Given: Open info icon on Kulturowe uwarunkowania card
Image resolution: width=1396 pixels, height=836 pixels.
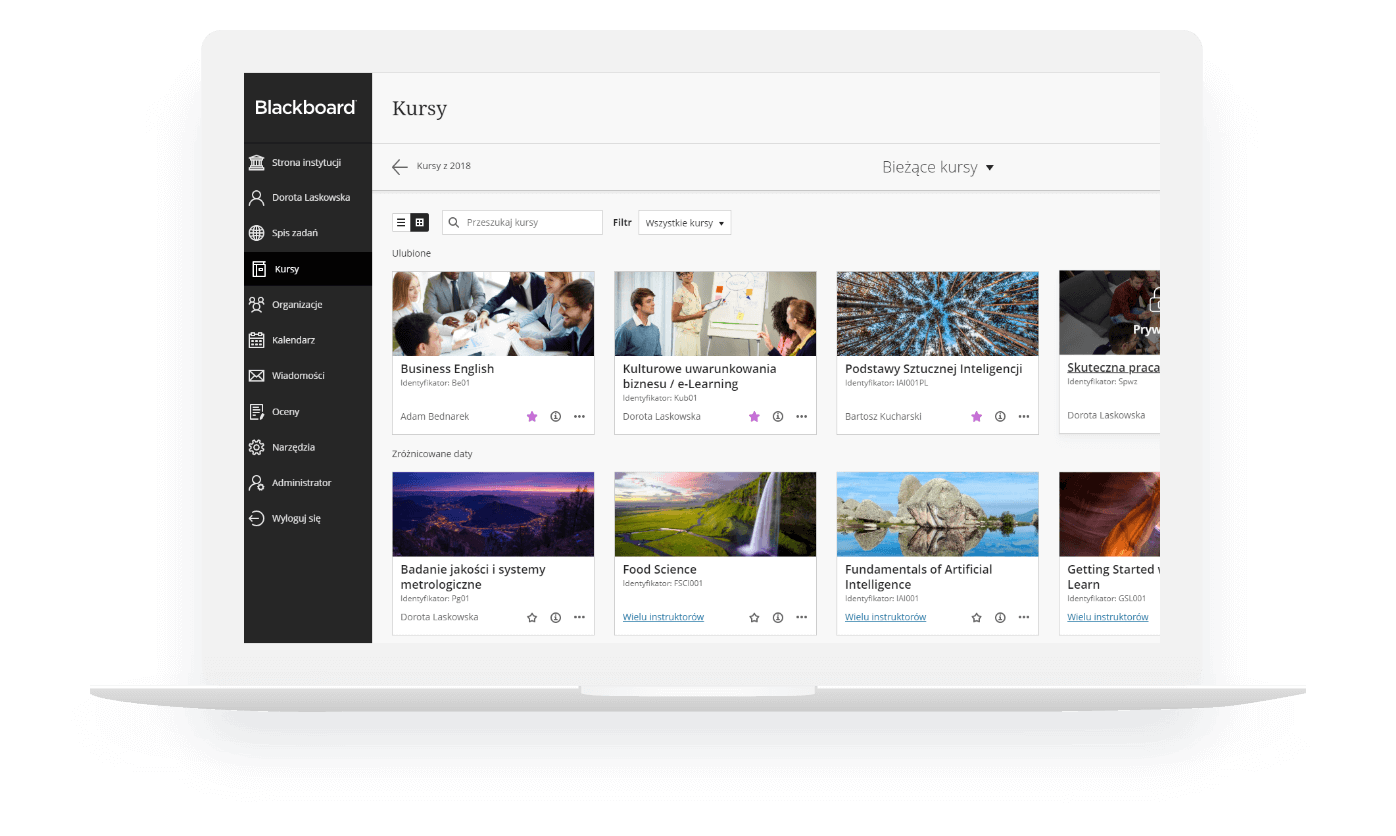Looking at the screenshot, I should (x=778, y=416).
